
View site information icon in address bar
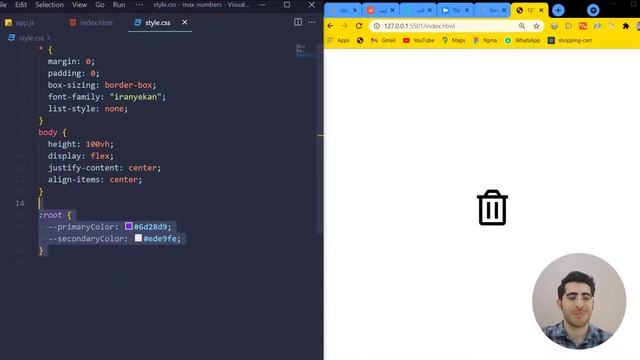tap(377, 26)
